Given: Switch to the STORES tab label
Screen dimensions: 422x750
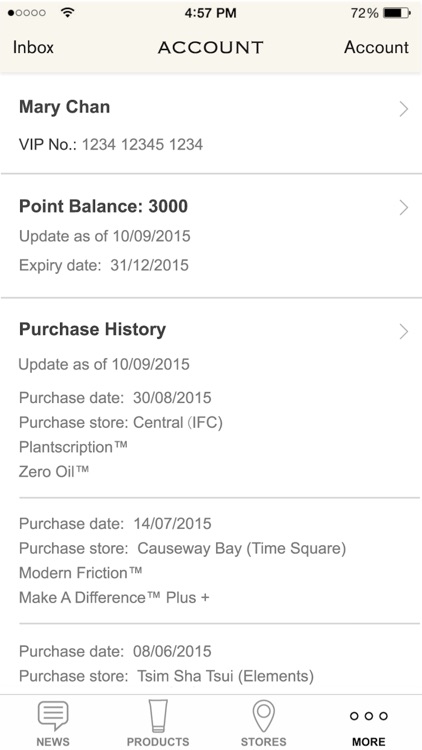Looking at the screenshot, I should click(263, 741).
